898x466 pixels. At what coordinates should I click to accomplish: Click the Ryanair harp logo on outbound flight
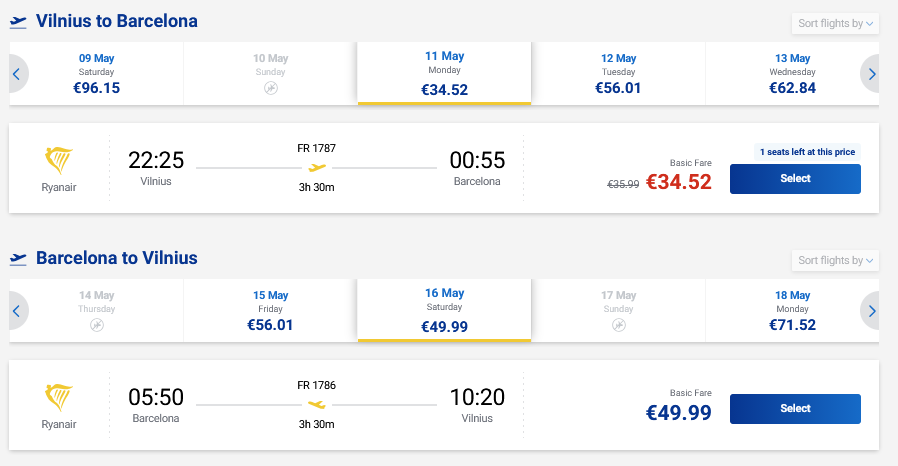59,160
